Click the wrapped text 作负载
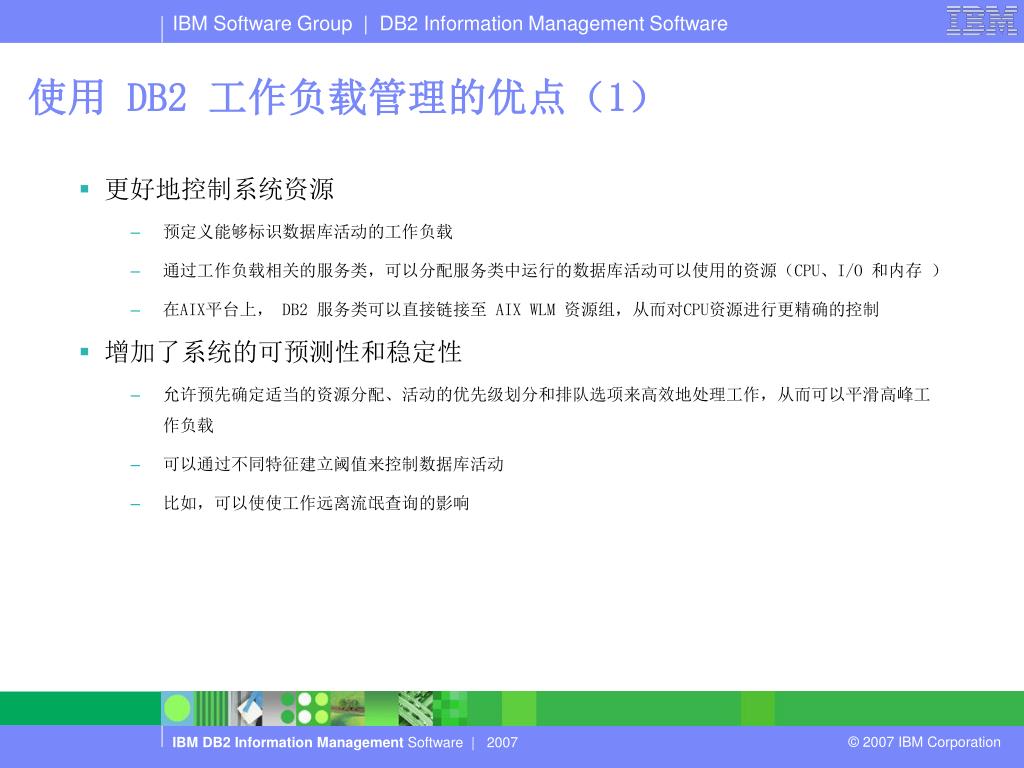 [x=189, y=425]
